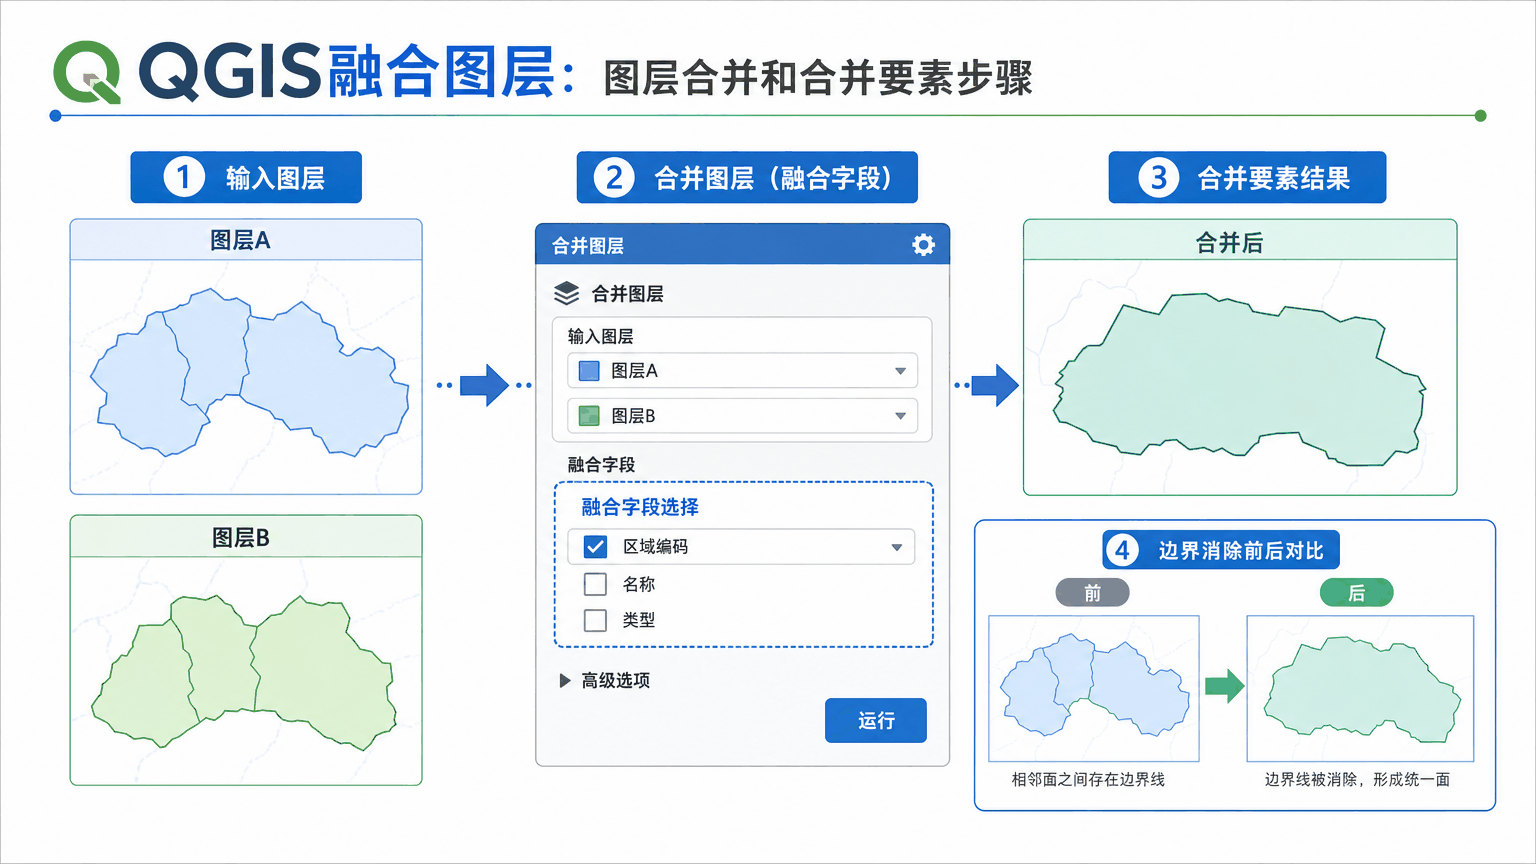Open the 图层A input layer dropdown

point(742,371)
